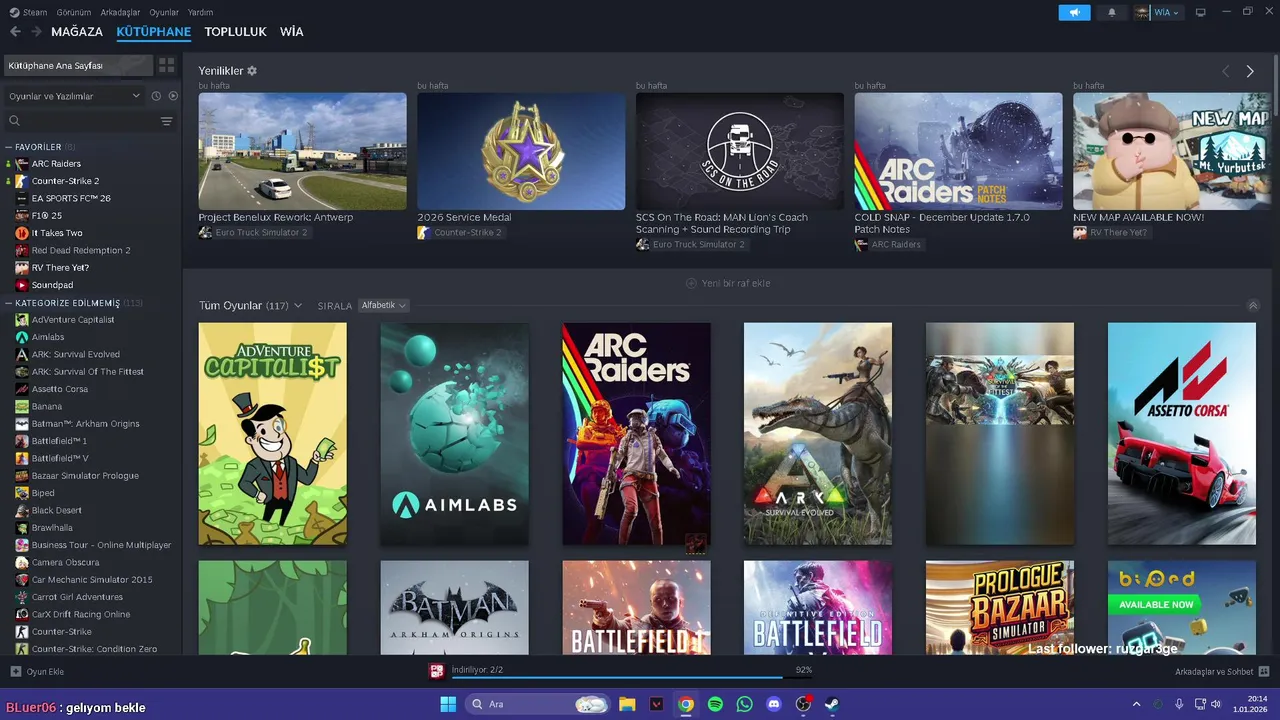
Task: Open Soundpad icon in sidebar
Action: tap(22, 285)
